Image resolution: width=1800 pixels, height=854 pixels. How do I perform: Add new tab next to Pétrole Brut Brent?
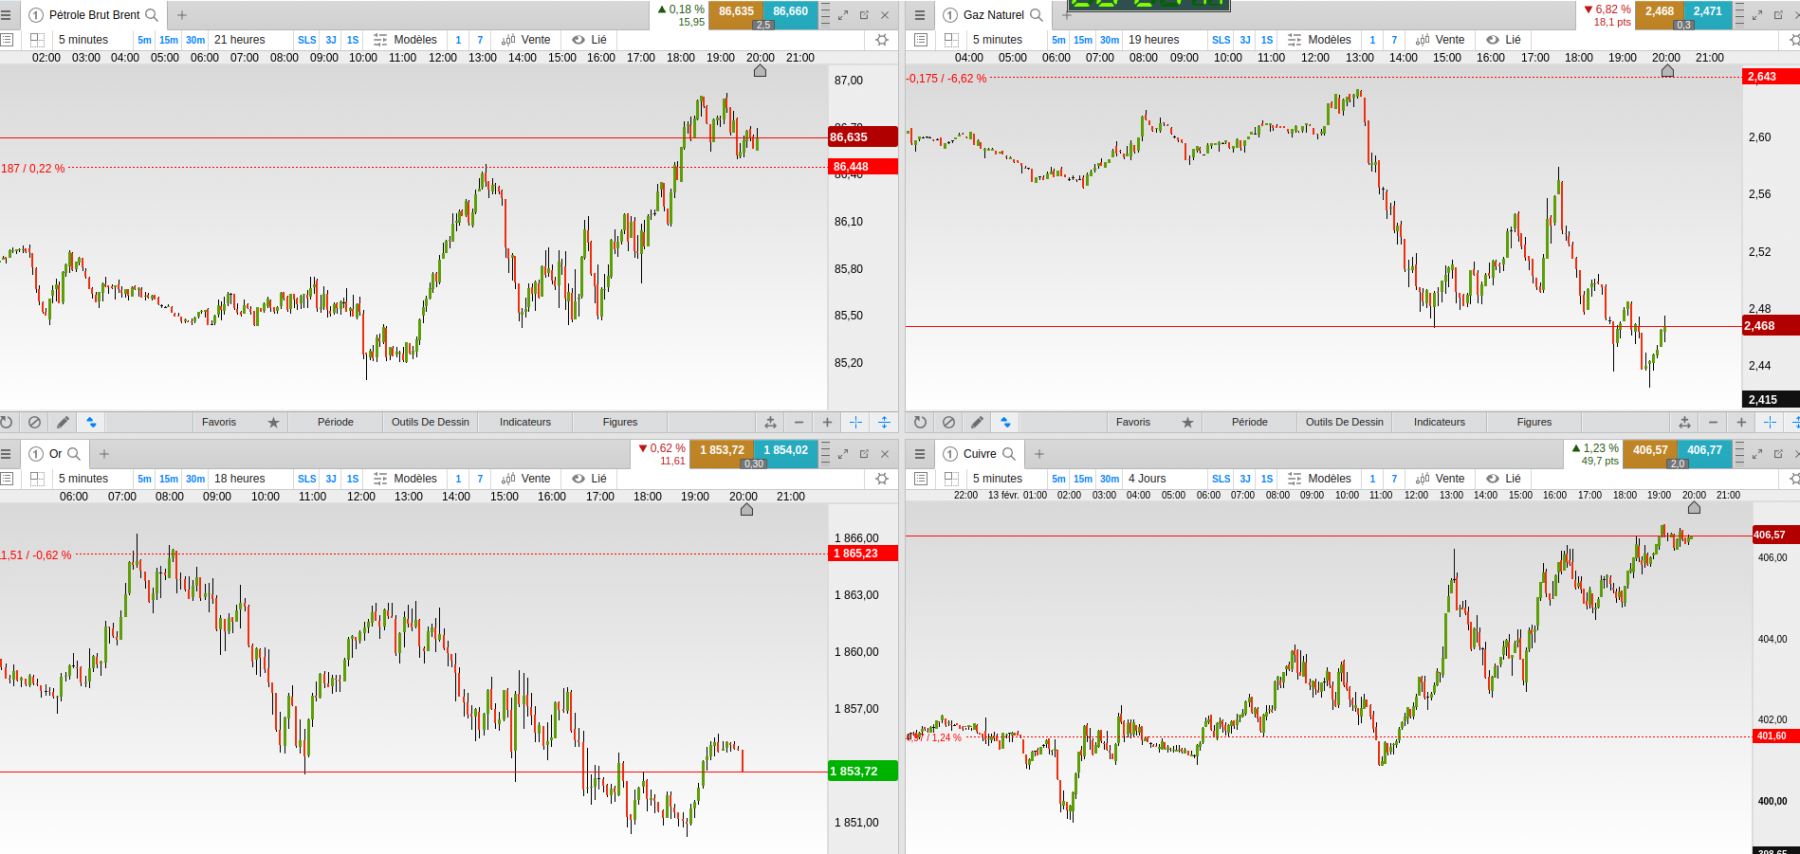pyautogui.click(x=182, y=15)
